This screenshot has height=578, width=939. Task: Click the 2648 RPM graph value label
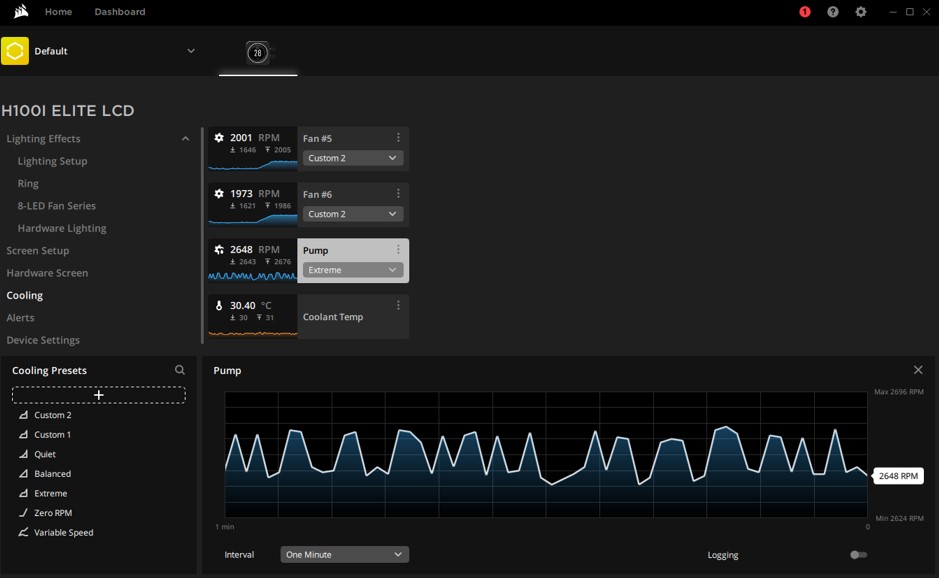pos(898,476)
